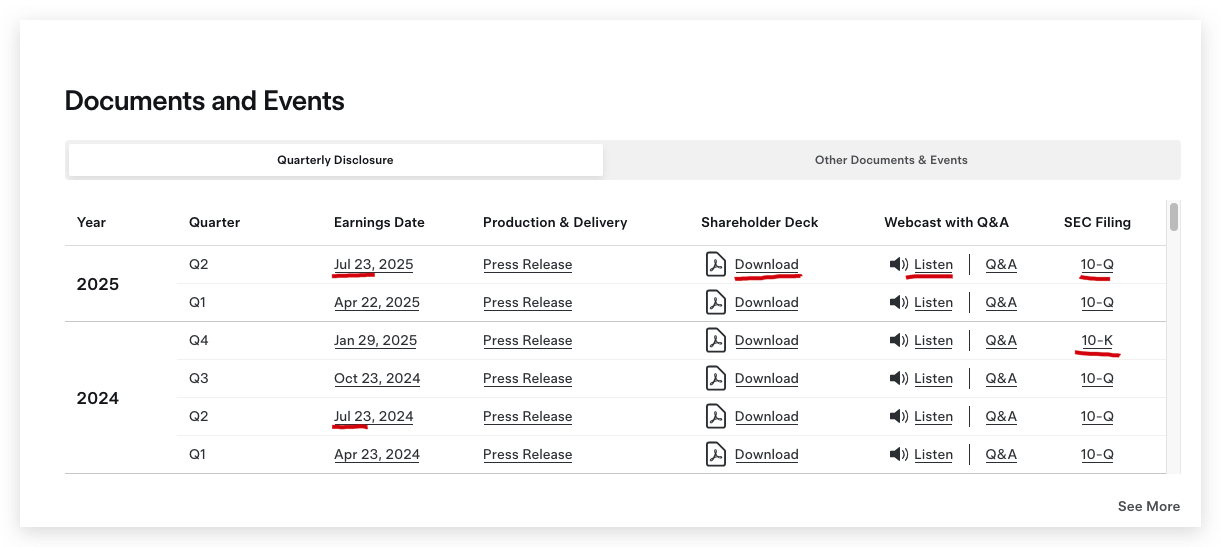
Task: Click the Shareholder Deck column header
Action: pos(759,223)
